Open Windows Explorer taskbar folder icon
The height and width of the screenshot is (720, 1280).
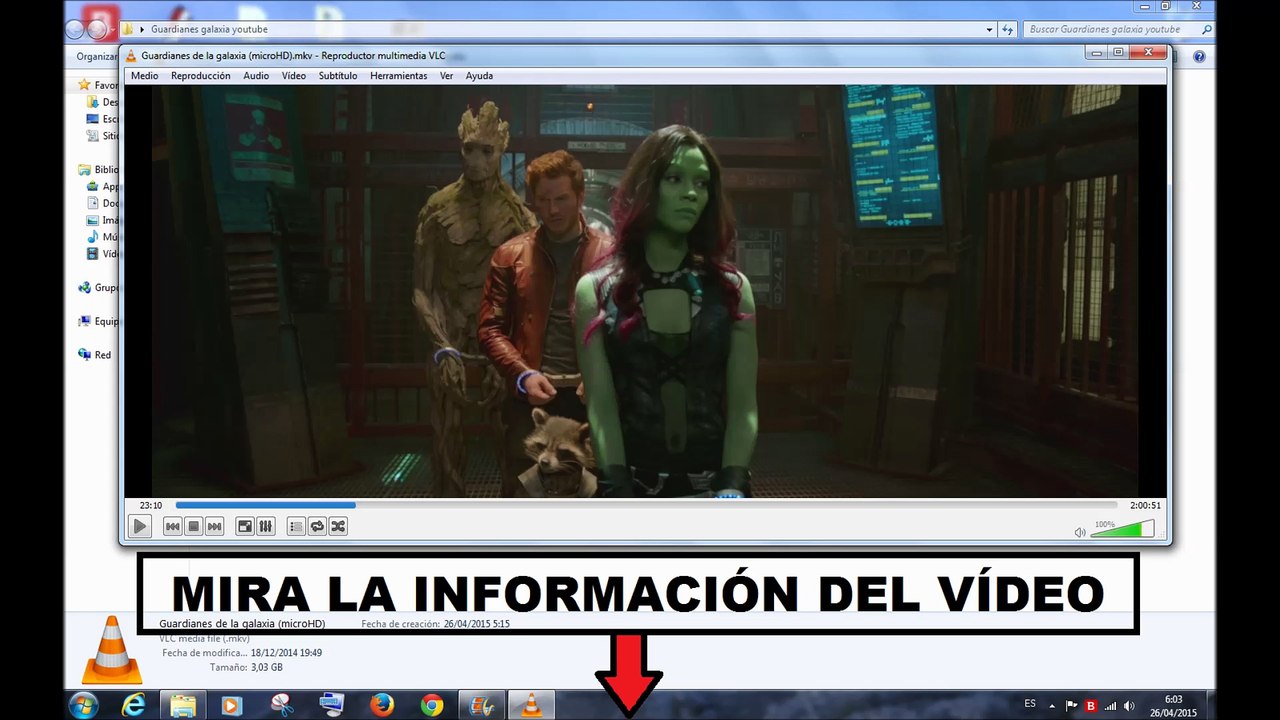(183, 705)
